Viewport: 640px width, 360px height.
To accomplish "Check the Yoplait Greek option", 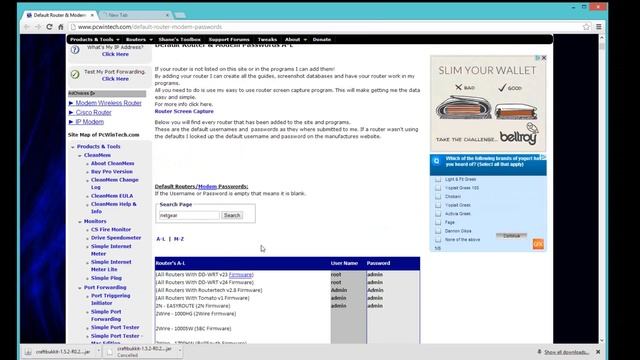I will (x=438, y=205).
